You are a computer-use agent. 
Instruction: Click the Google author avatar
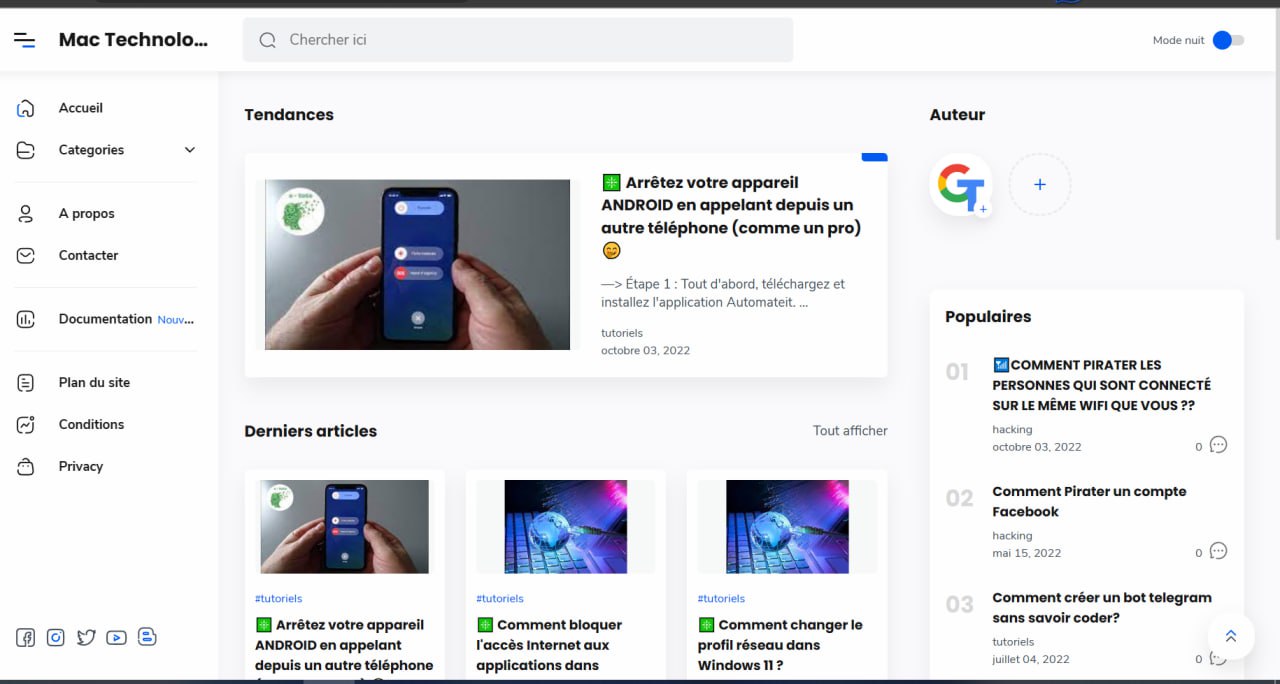pyautogui.click(x=961, y=185)
